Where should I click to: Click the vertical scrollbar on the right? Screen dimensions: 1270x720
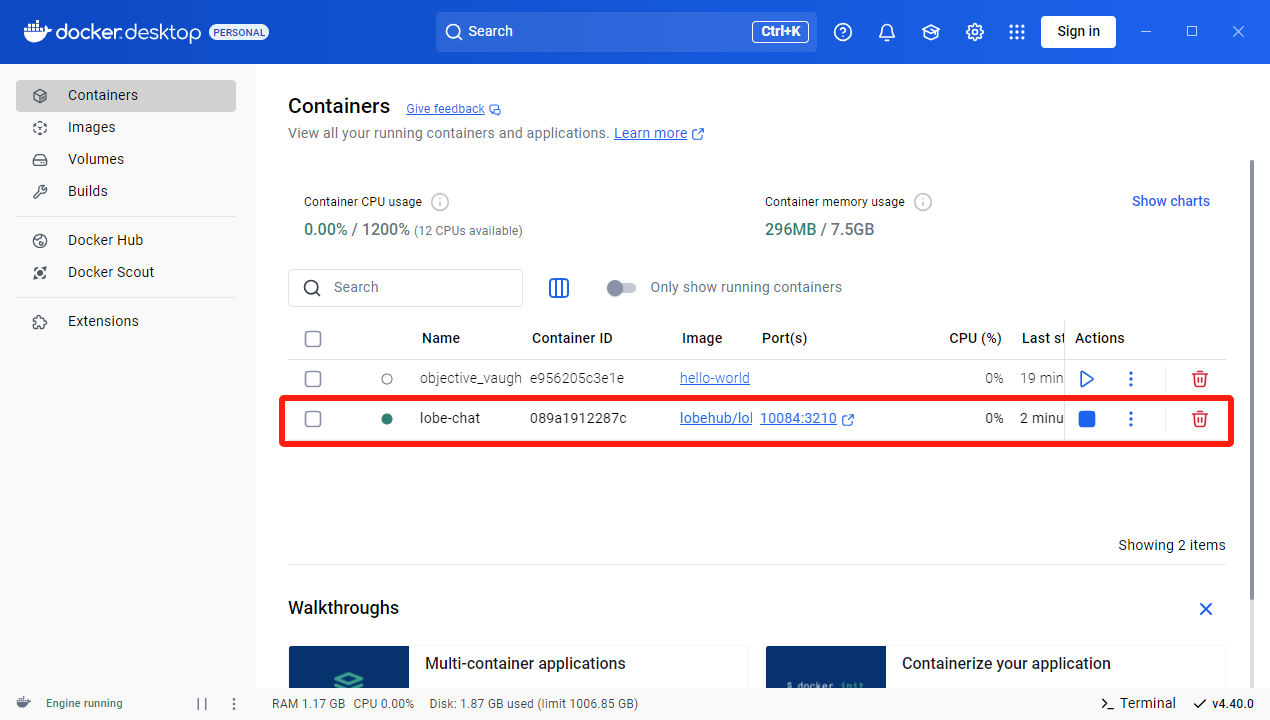1251,380
